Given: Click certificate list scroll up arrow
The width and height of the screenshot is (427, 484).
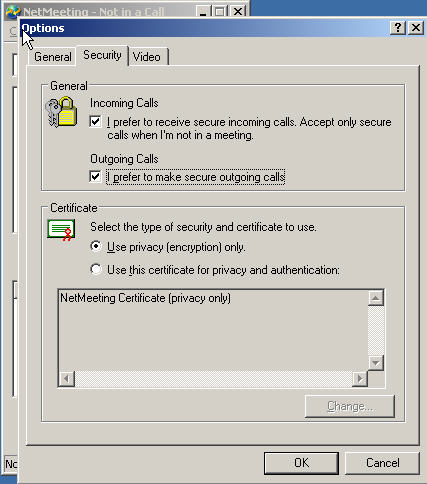Looking at the screenshot, I should point(376,298).
